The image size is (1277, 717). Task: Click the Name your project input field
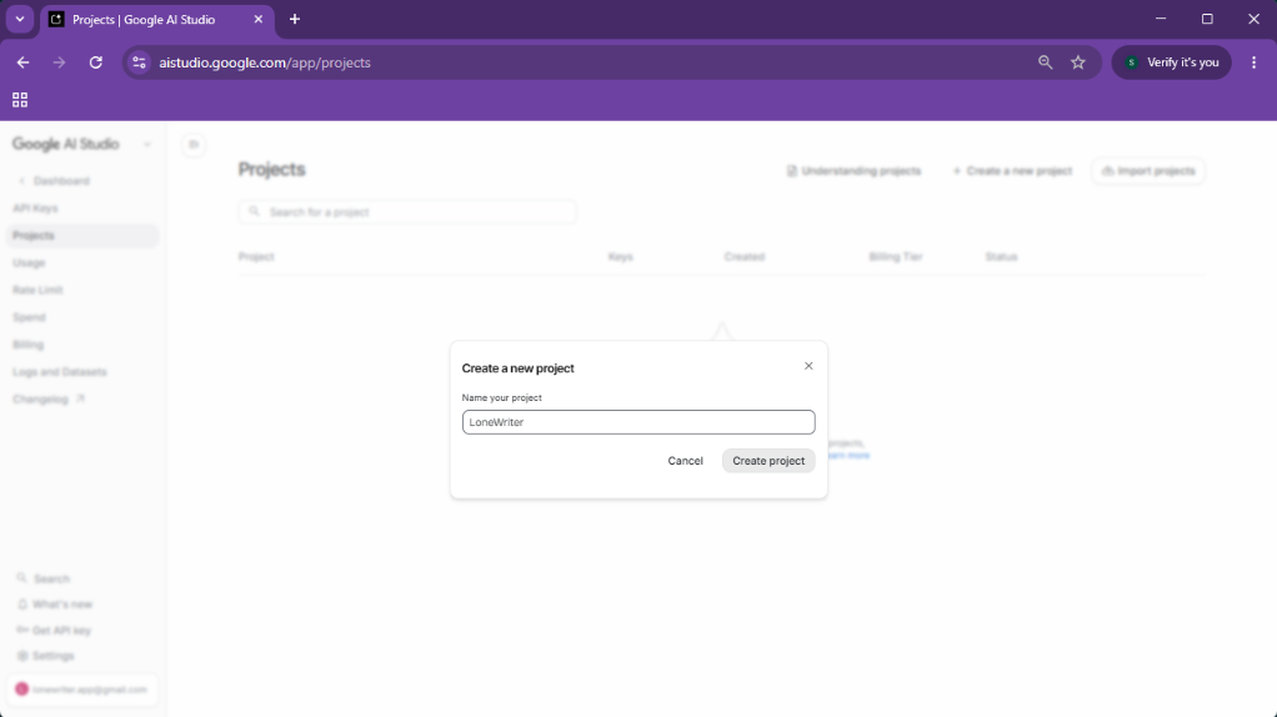pos(638,422)
